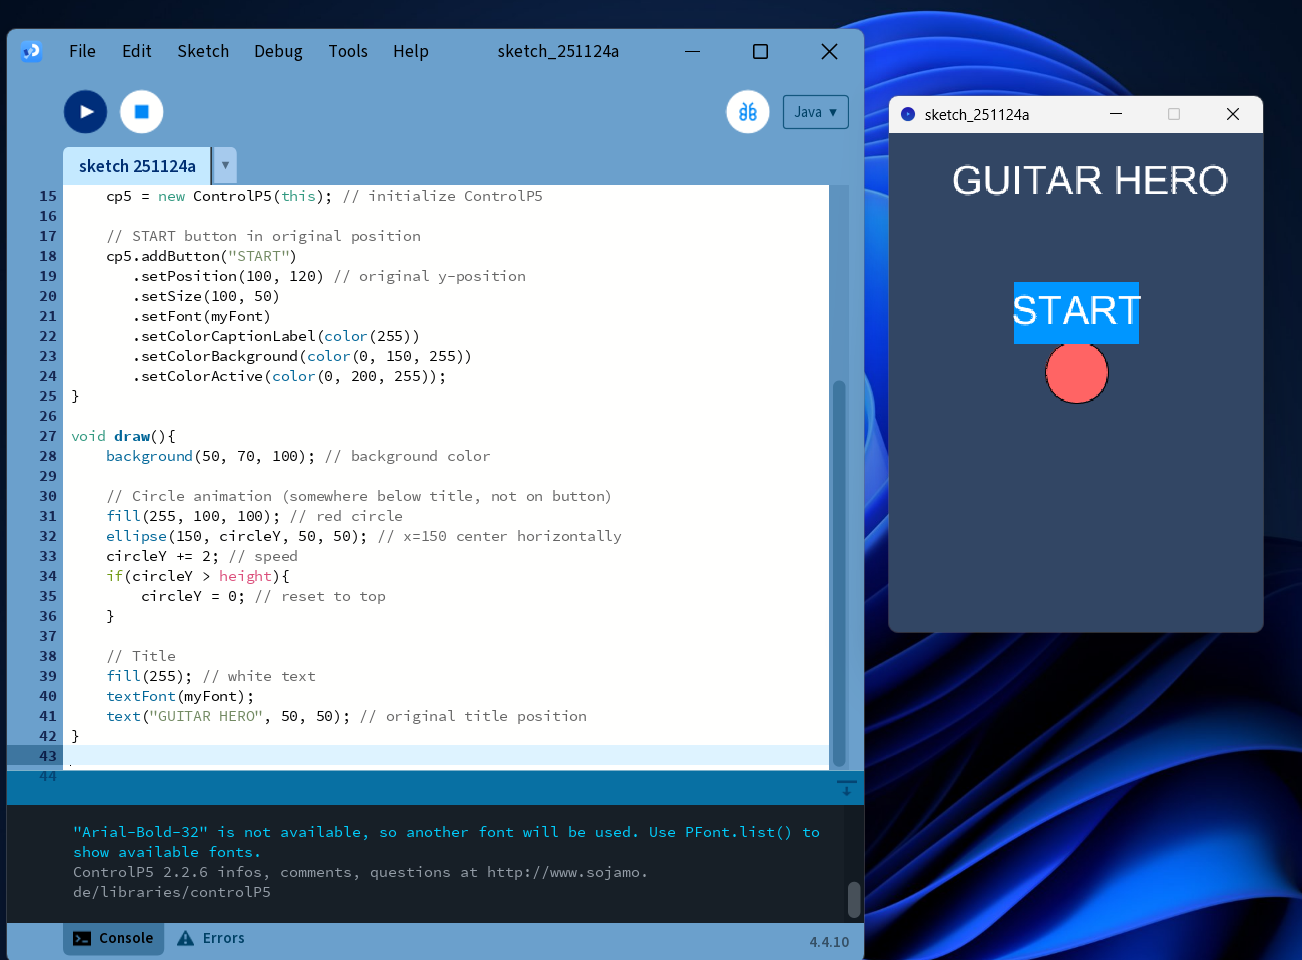This screenshot has height=960, width=1302.
Task: Open the Java mode selector
Action: (815, 111)
